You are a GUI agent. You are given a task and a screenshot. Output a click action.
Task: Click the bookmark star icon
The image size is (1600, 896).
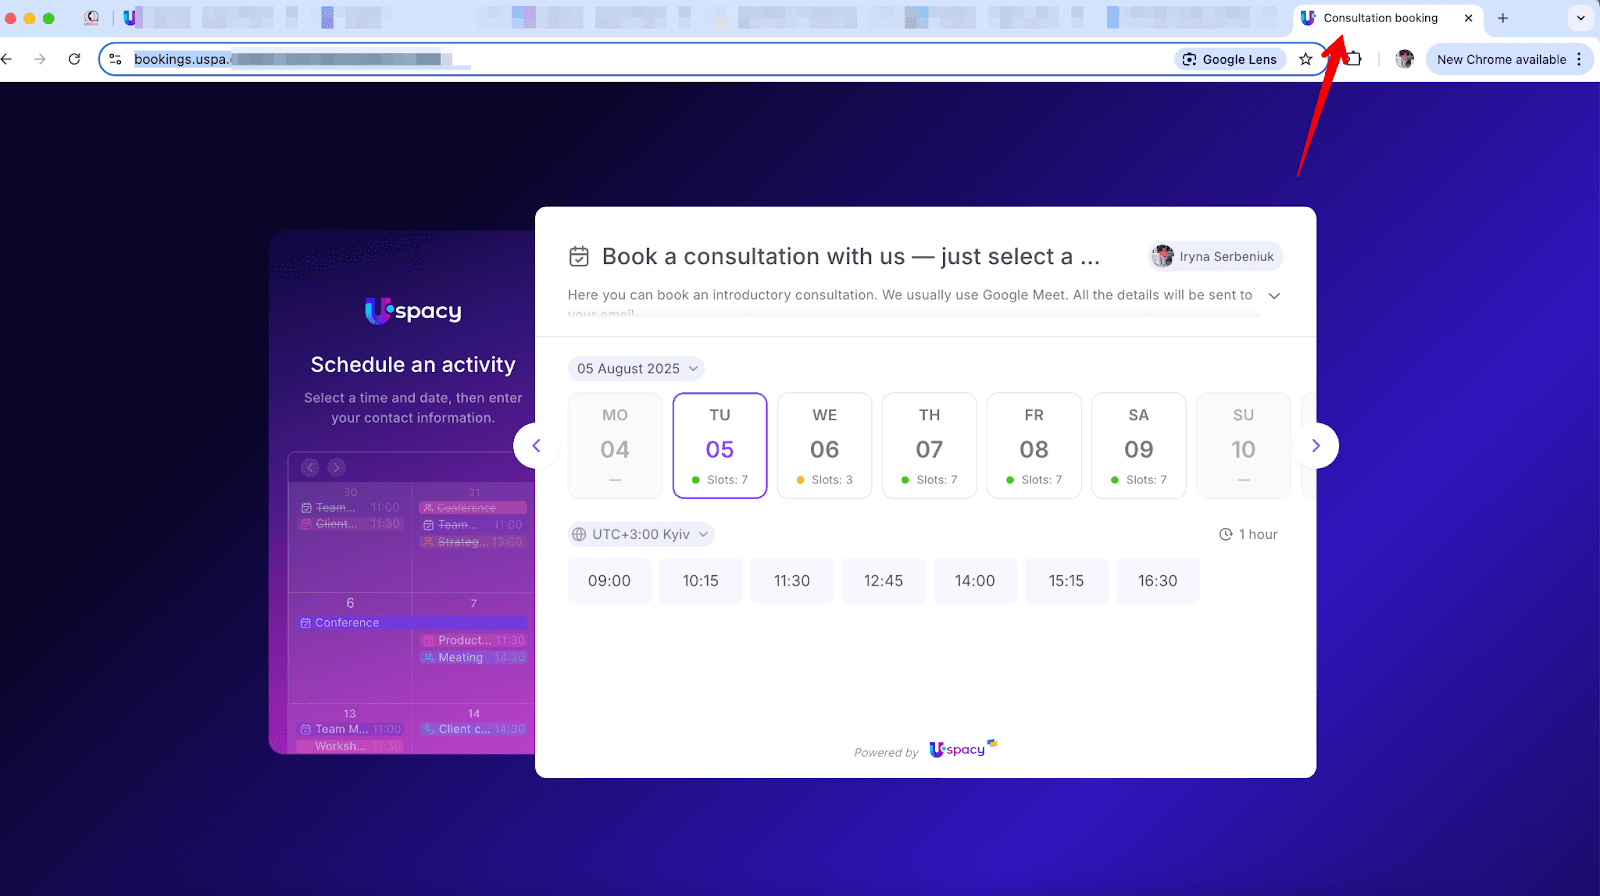pos(1305,59)
